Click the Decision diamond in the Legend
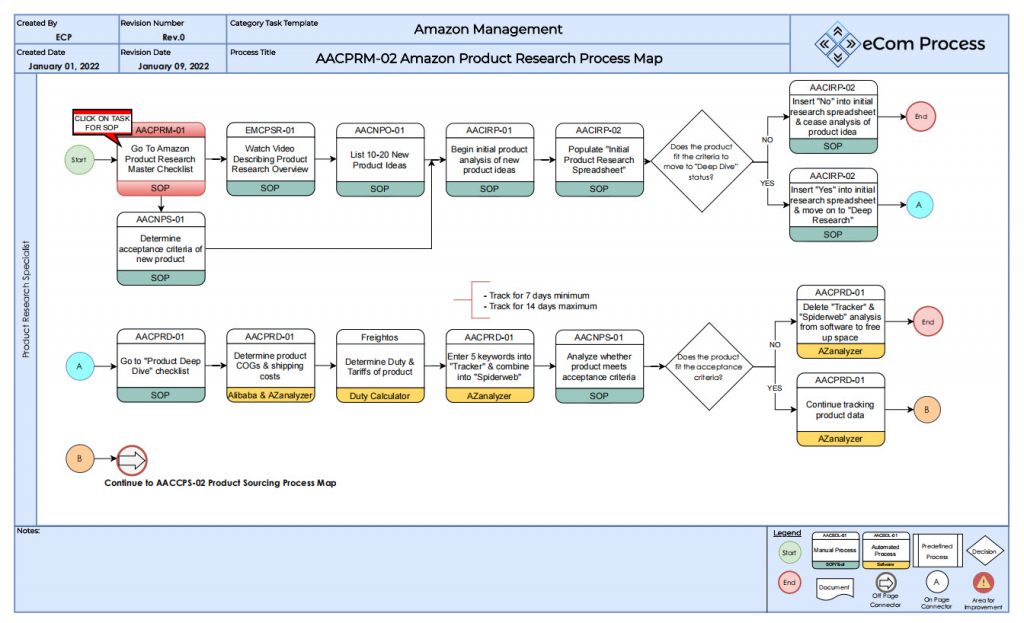Viewport: 1024px width, 623px height. (984, 549)
